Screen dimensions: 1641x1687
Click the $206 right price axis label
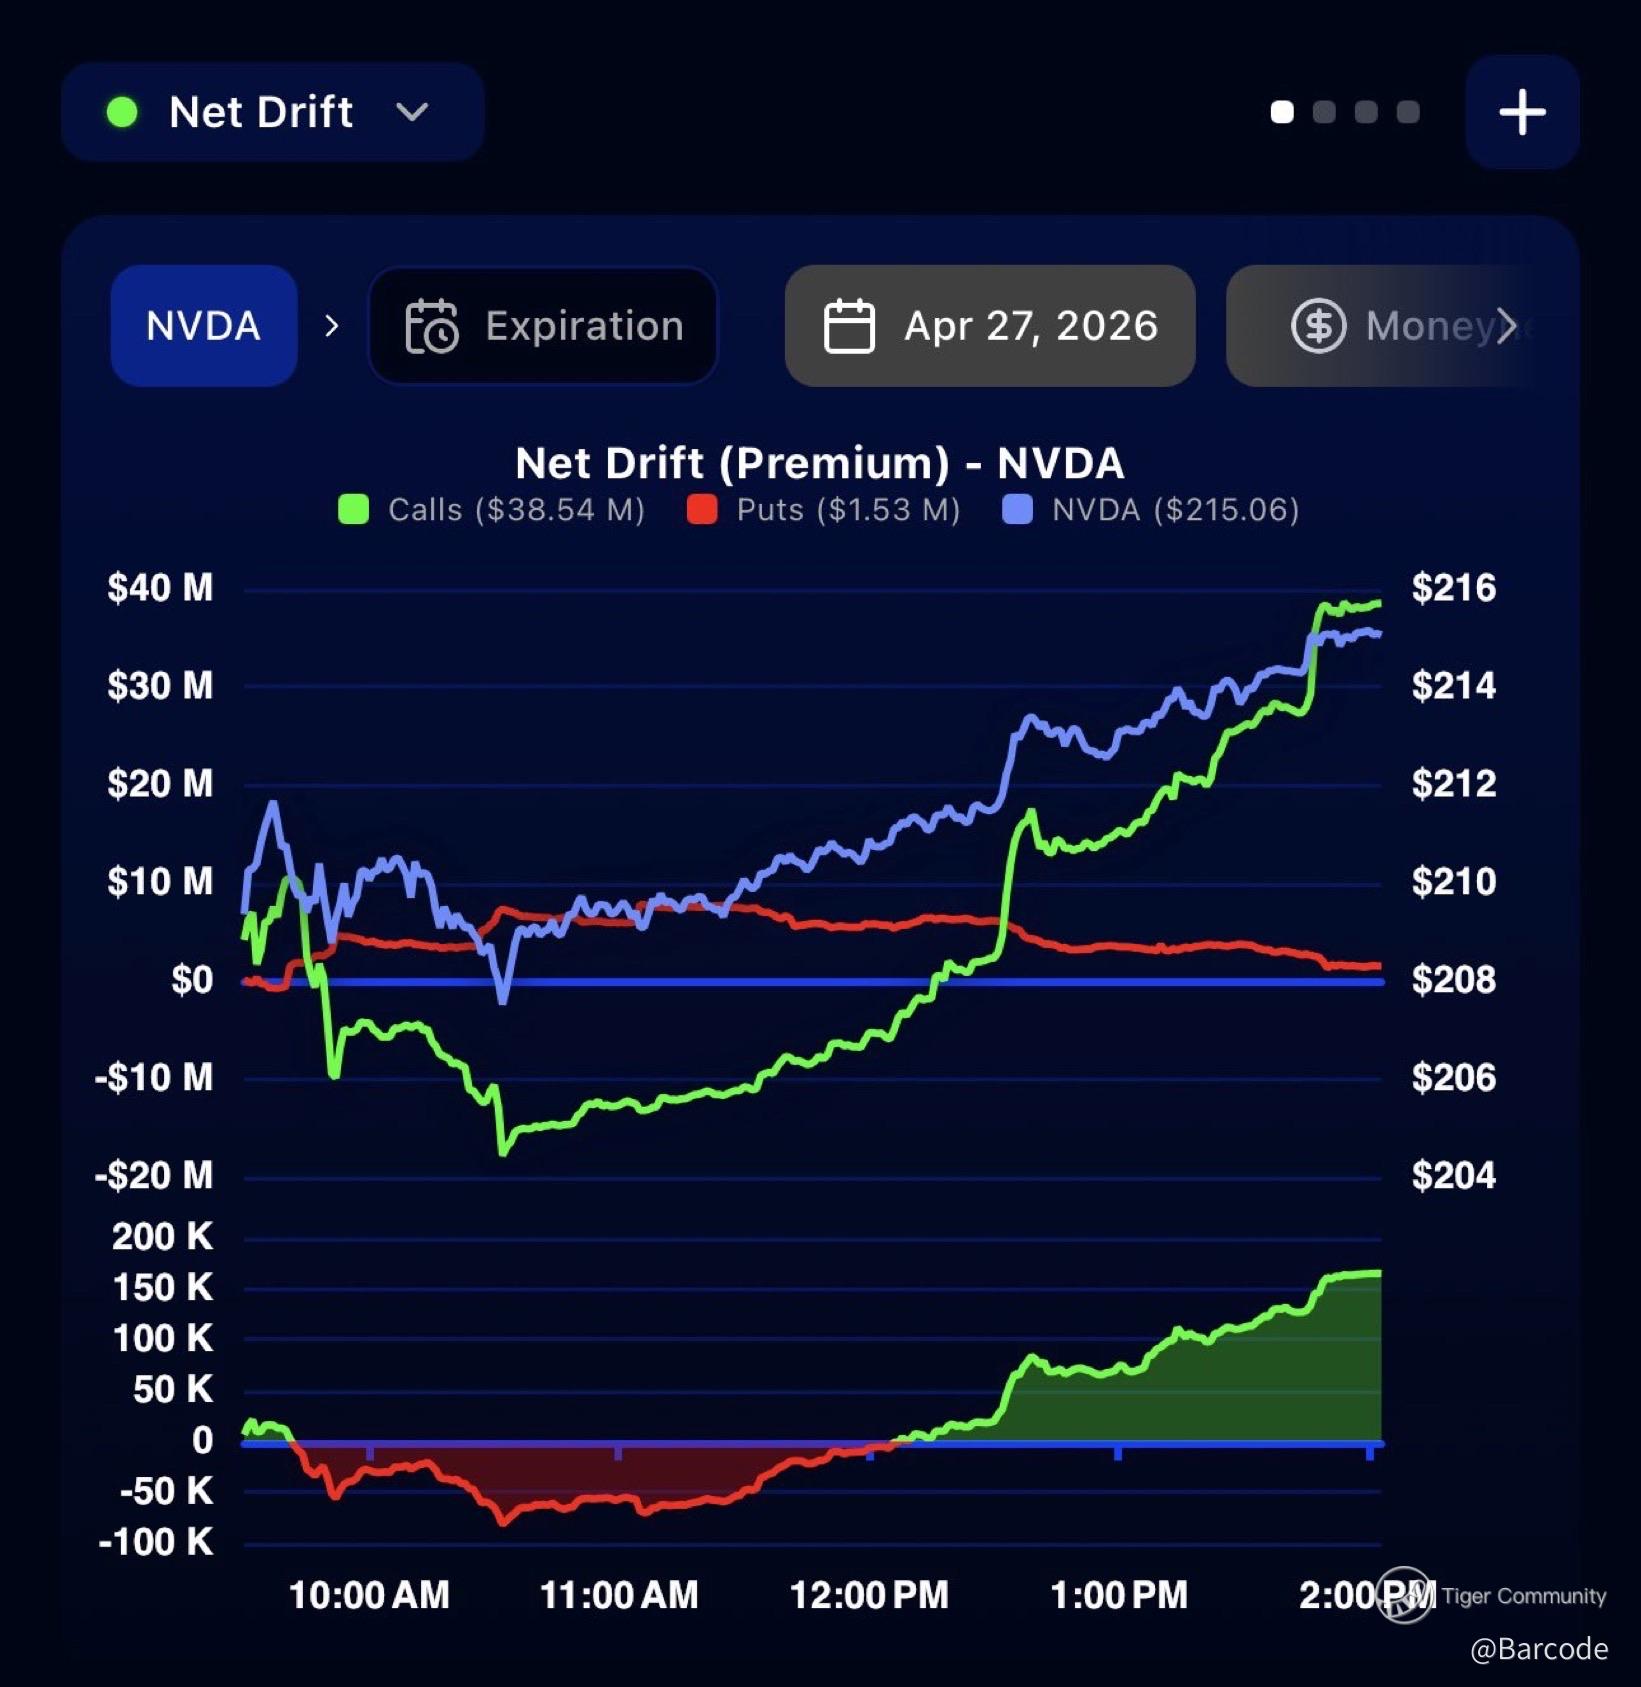tap(1454, 1078)
